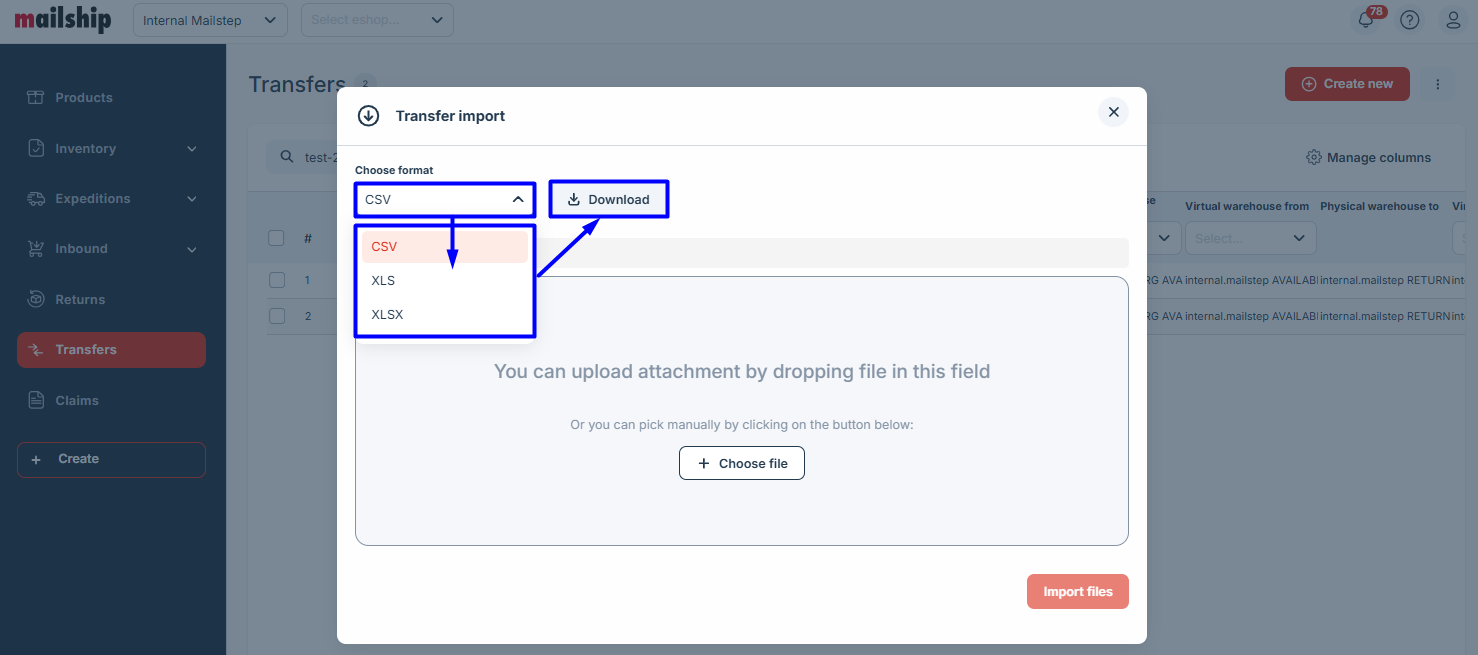Image resolution: width=1478 pixels, height=655 pixels.
Task: Toggle the select-all checkbox in table header
Action: (277, 238)
